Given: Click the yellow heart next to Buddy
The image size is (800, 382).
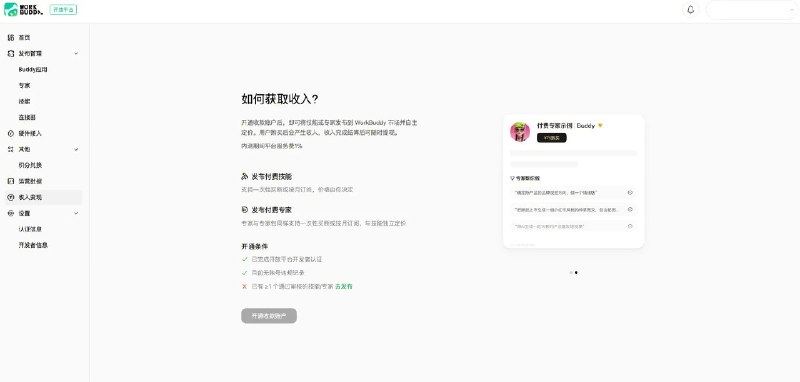Looking at the screenshot, I should [600, 125].
